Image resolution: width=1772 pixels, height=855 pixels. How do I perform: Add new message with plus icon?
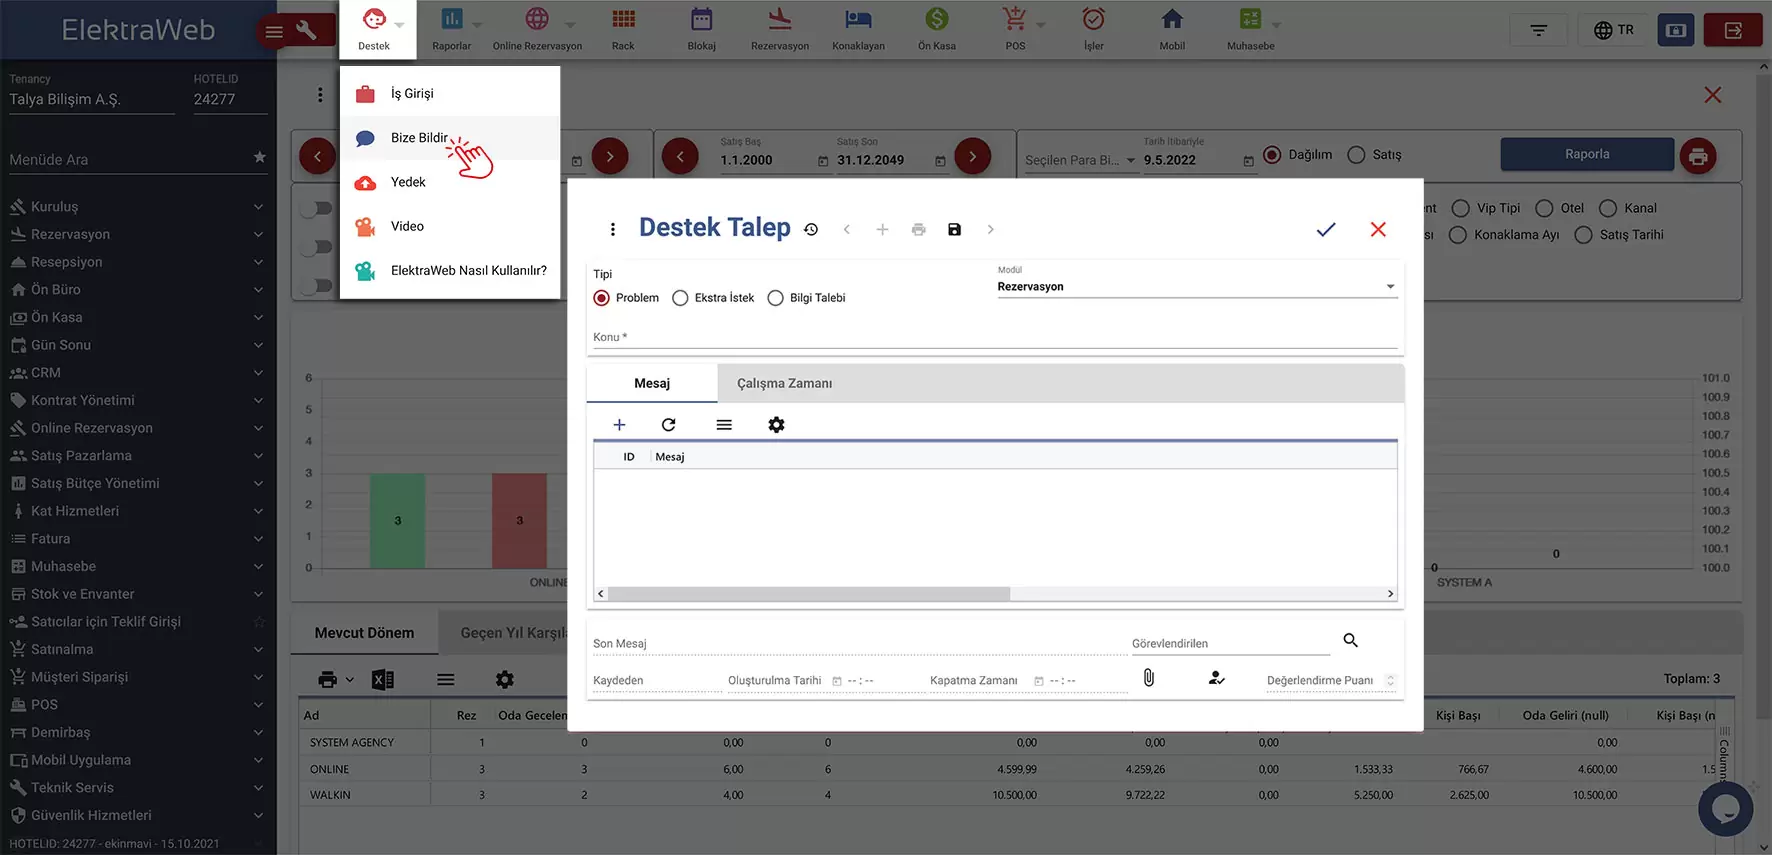619,425
